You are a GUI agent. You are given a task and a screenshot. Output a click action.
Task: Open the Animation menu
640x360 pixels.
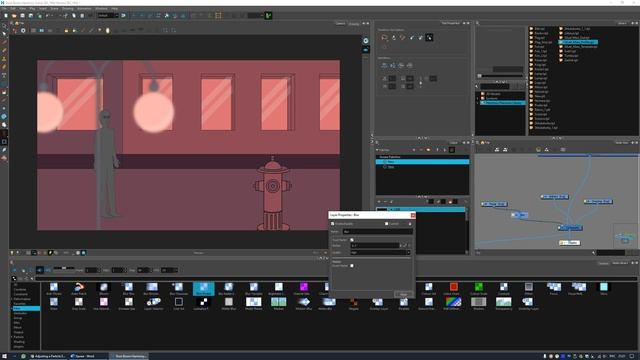pyautogui.click(x=84, y=9)
